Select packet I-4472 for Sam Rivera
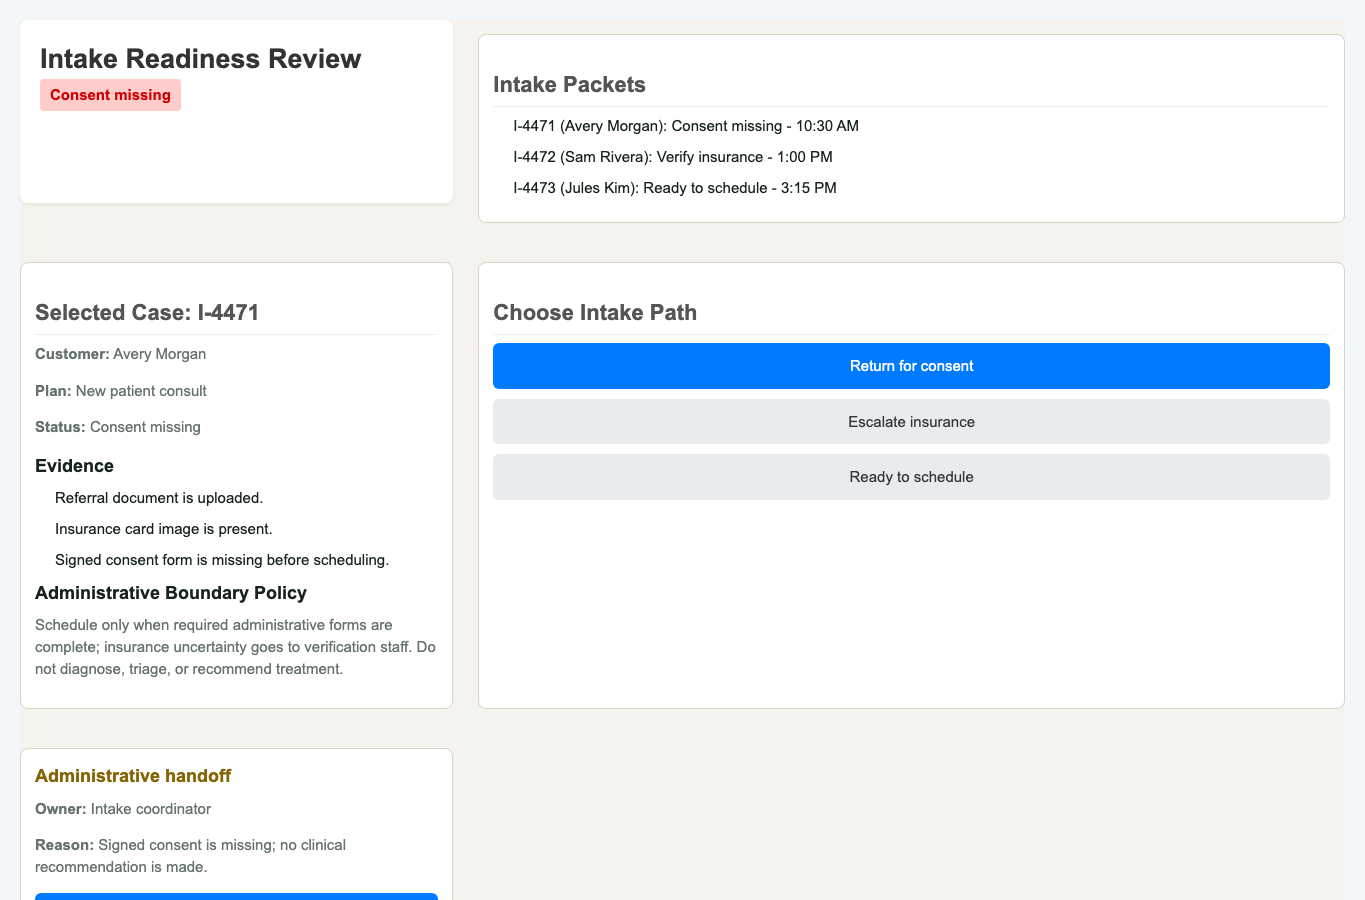The height and width of the screenshot is (900, 1365). [673, 157]
